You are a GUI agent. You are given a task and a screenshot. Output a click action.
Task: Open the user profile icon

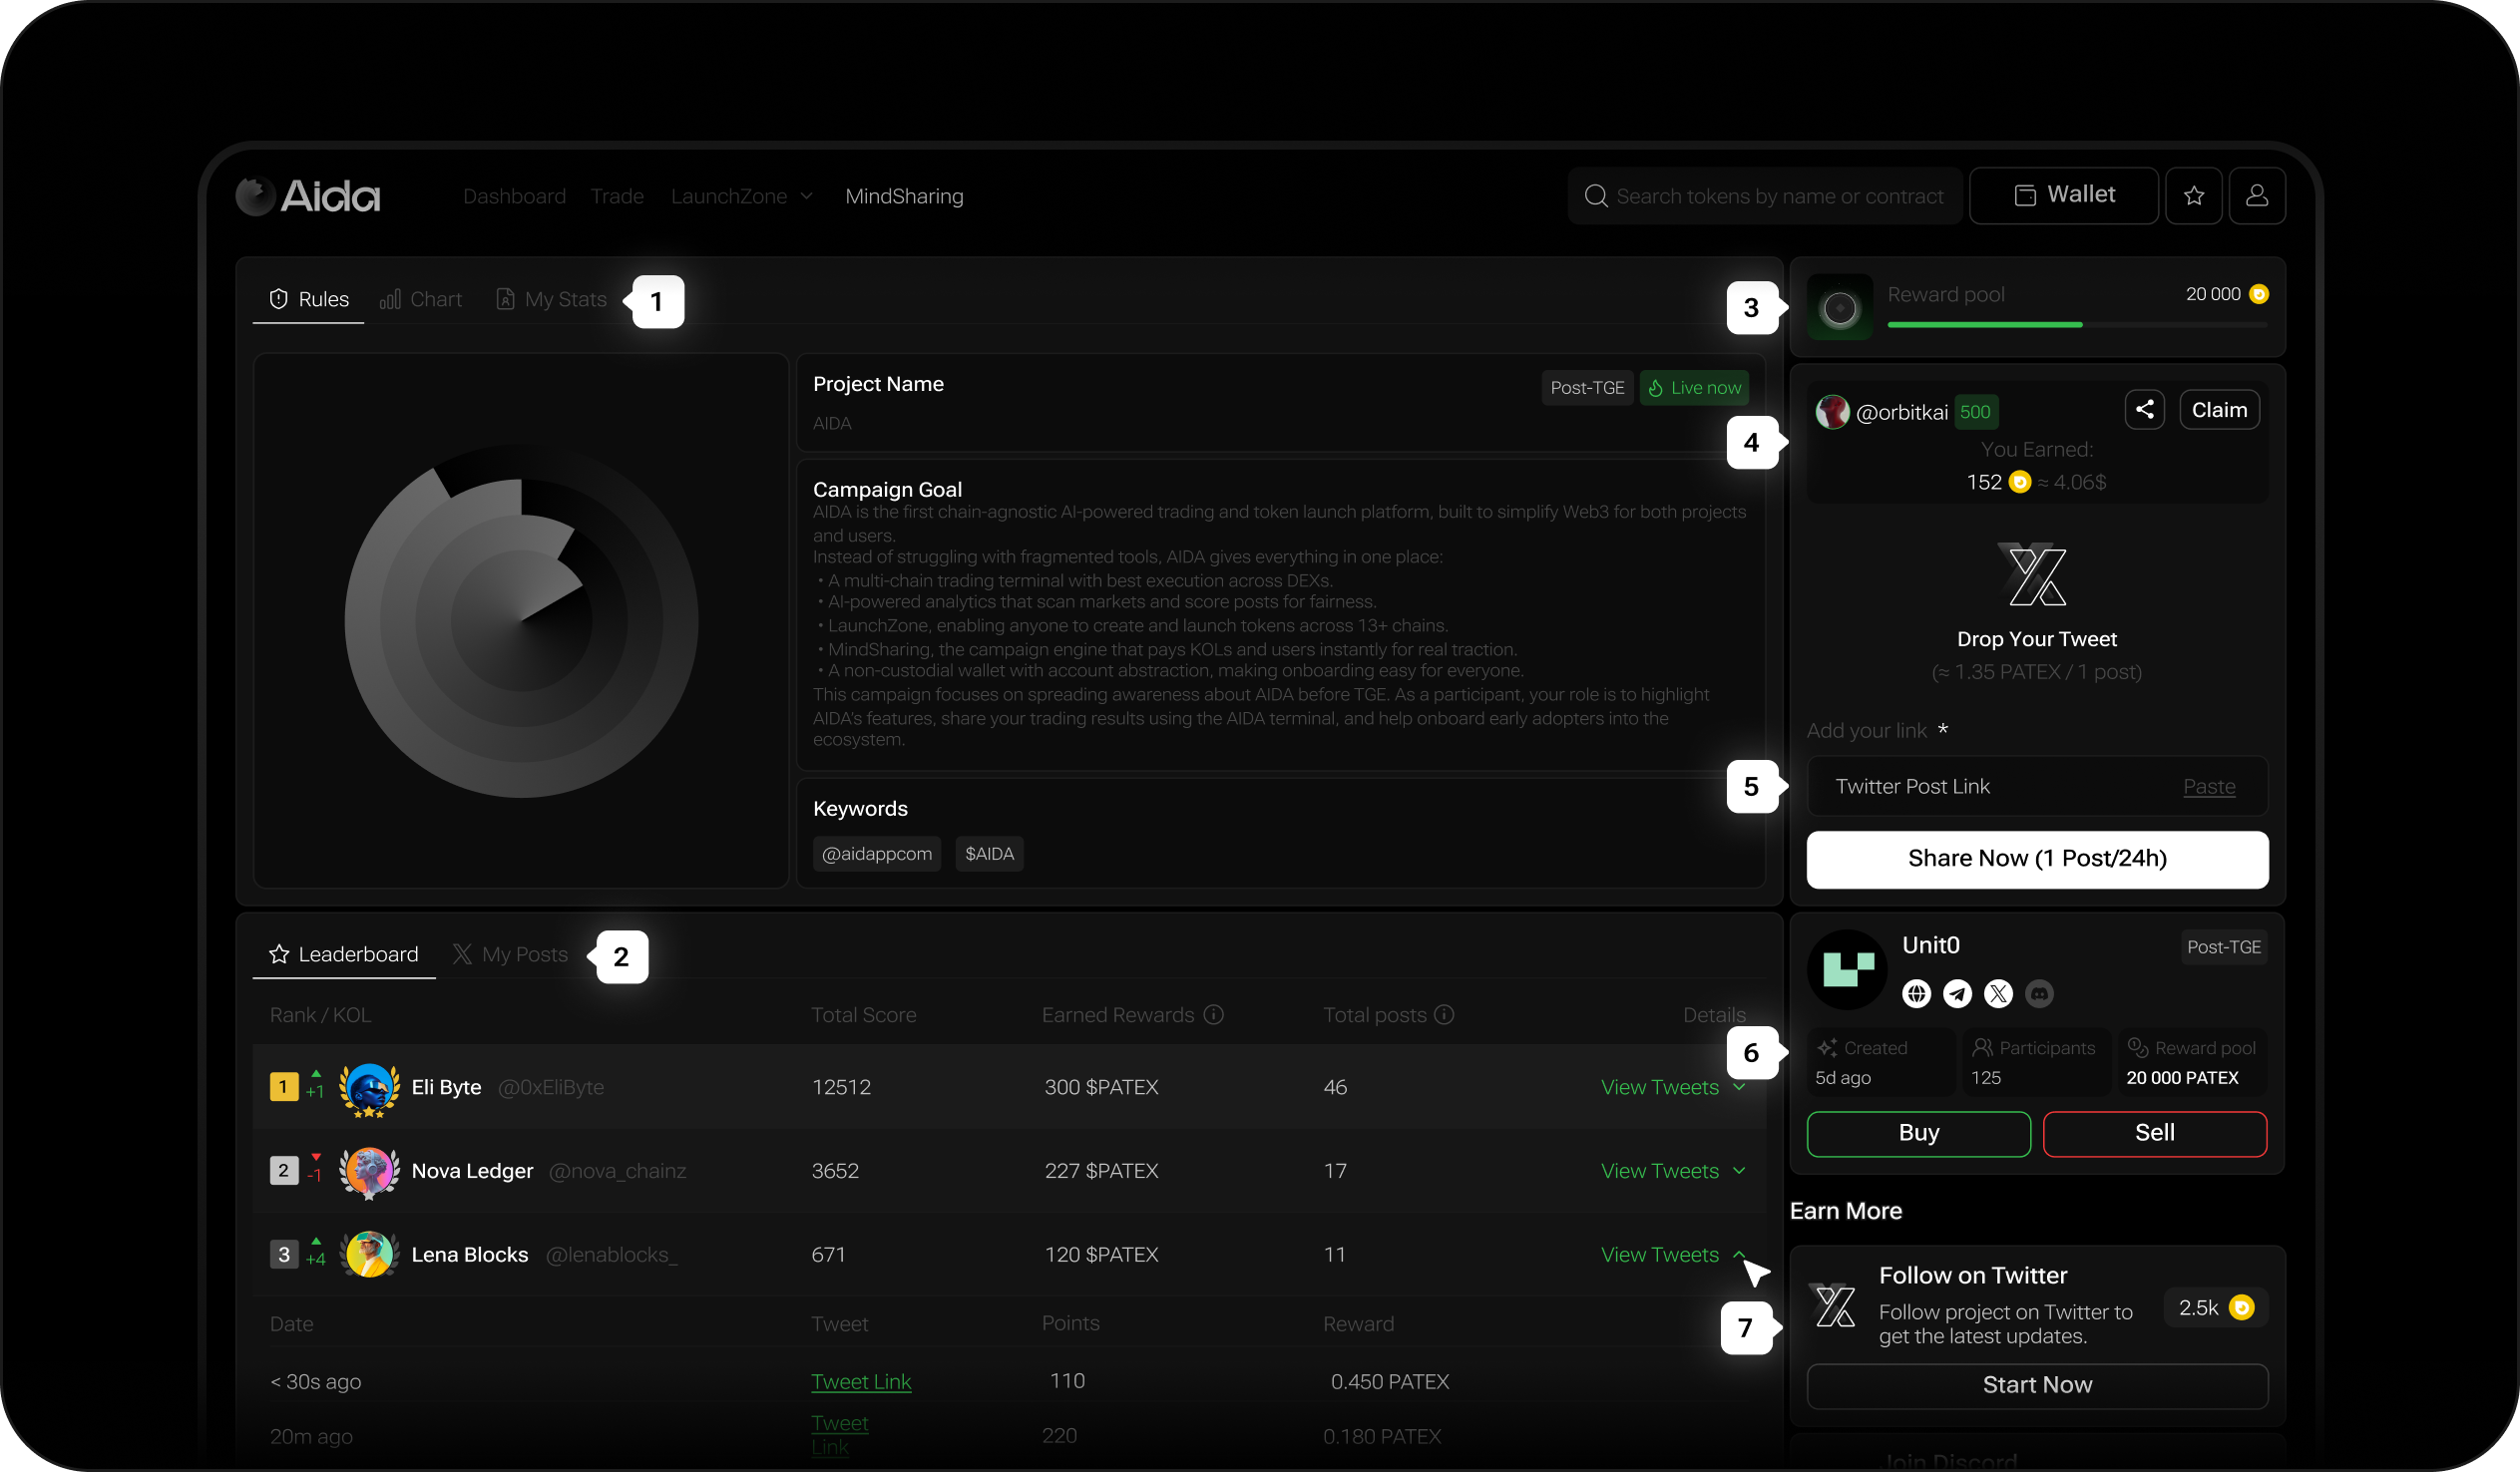[2256, 196]
